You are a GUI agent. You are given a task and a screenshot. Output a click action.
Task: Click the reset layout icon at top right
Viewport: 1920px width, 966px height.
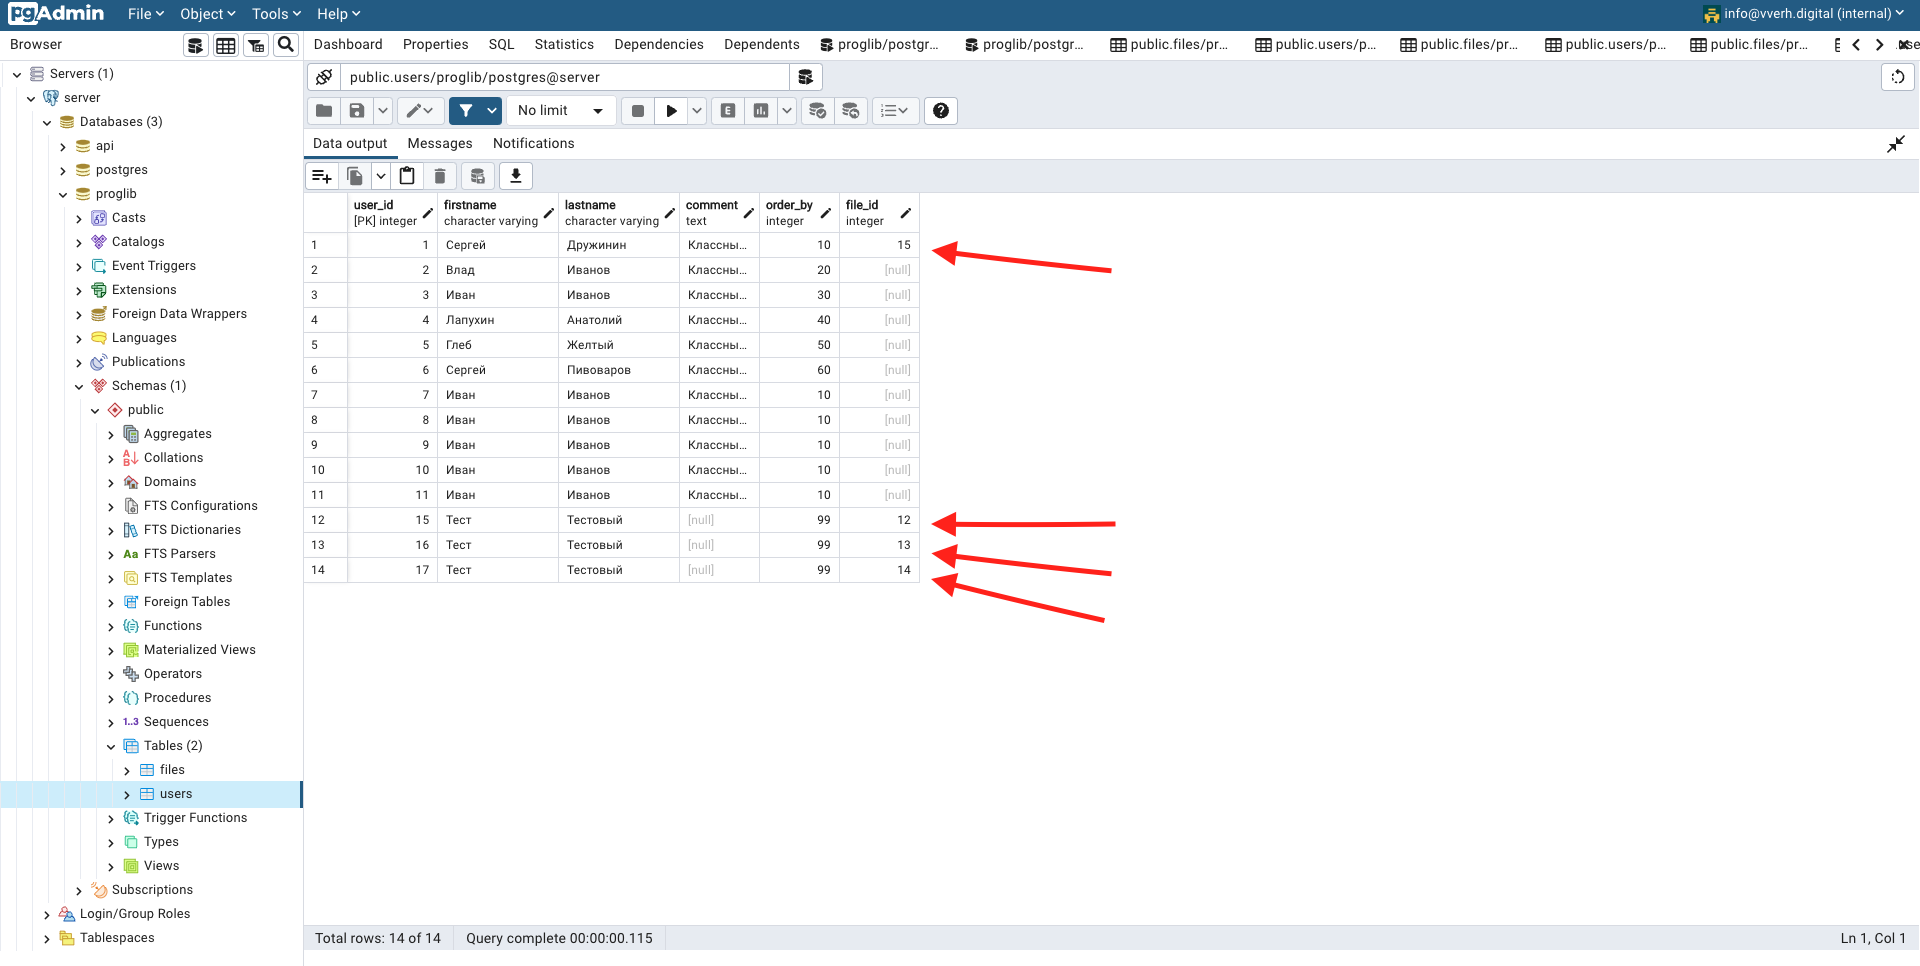coord(1898,77)
